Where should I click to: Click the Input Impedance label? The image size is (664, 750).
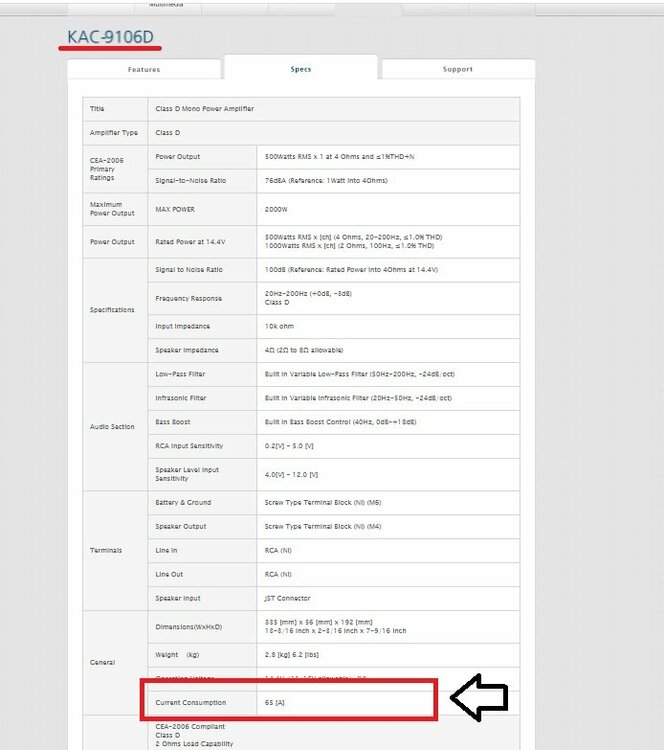coord(182,326)
